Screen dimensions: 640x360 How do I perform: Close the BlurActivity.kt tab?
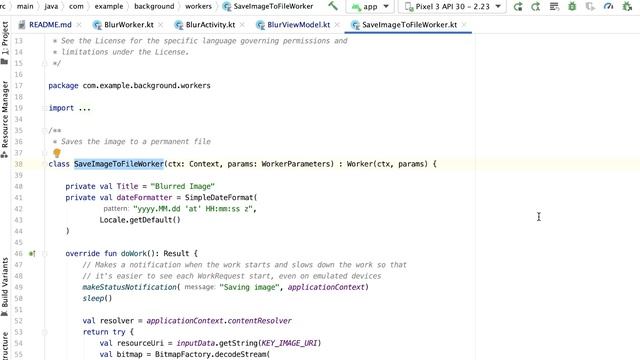[242, 25]
